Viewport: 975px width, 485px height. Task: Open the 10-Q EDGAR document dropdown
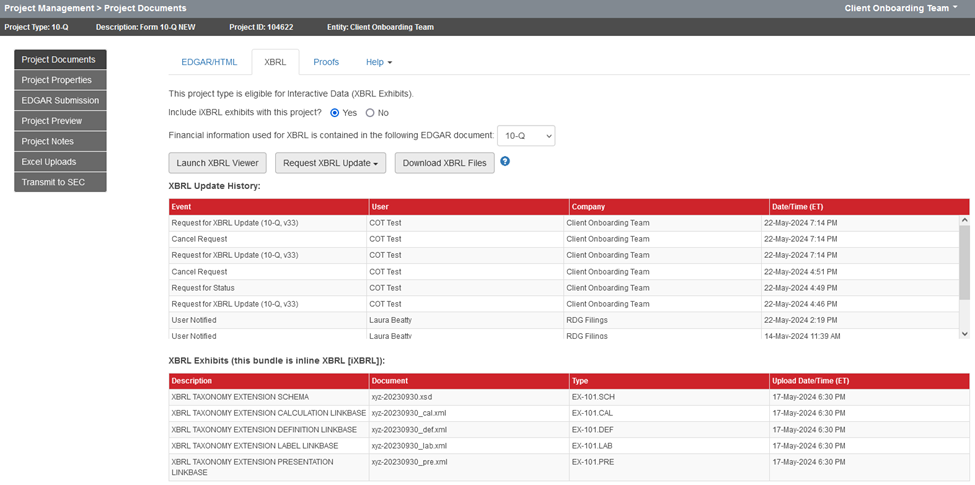(x=526, y=135)
